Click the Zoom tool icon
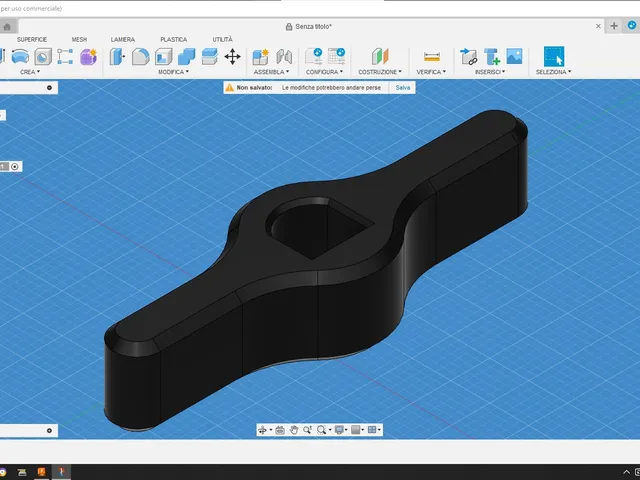Screen dimensions: 640x480 click(x=307, y=430)
